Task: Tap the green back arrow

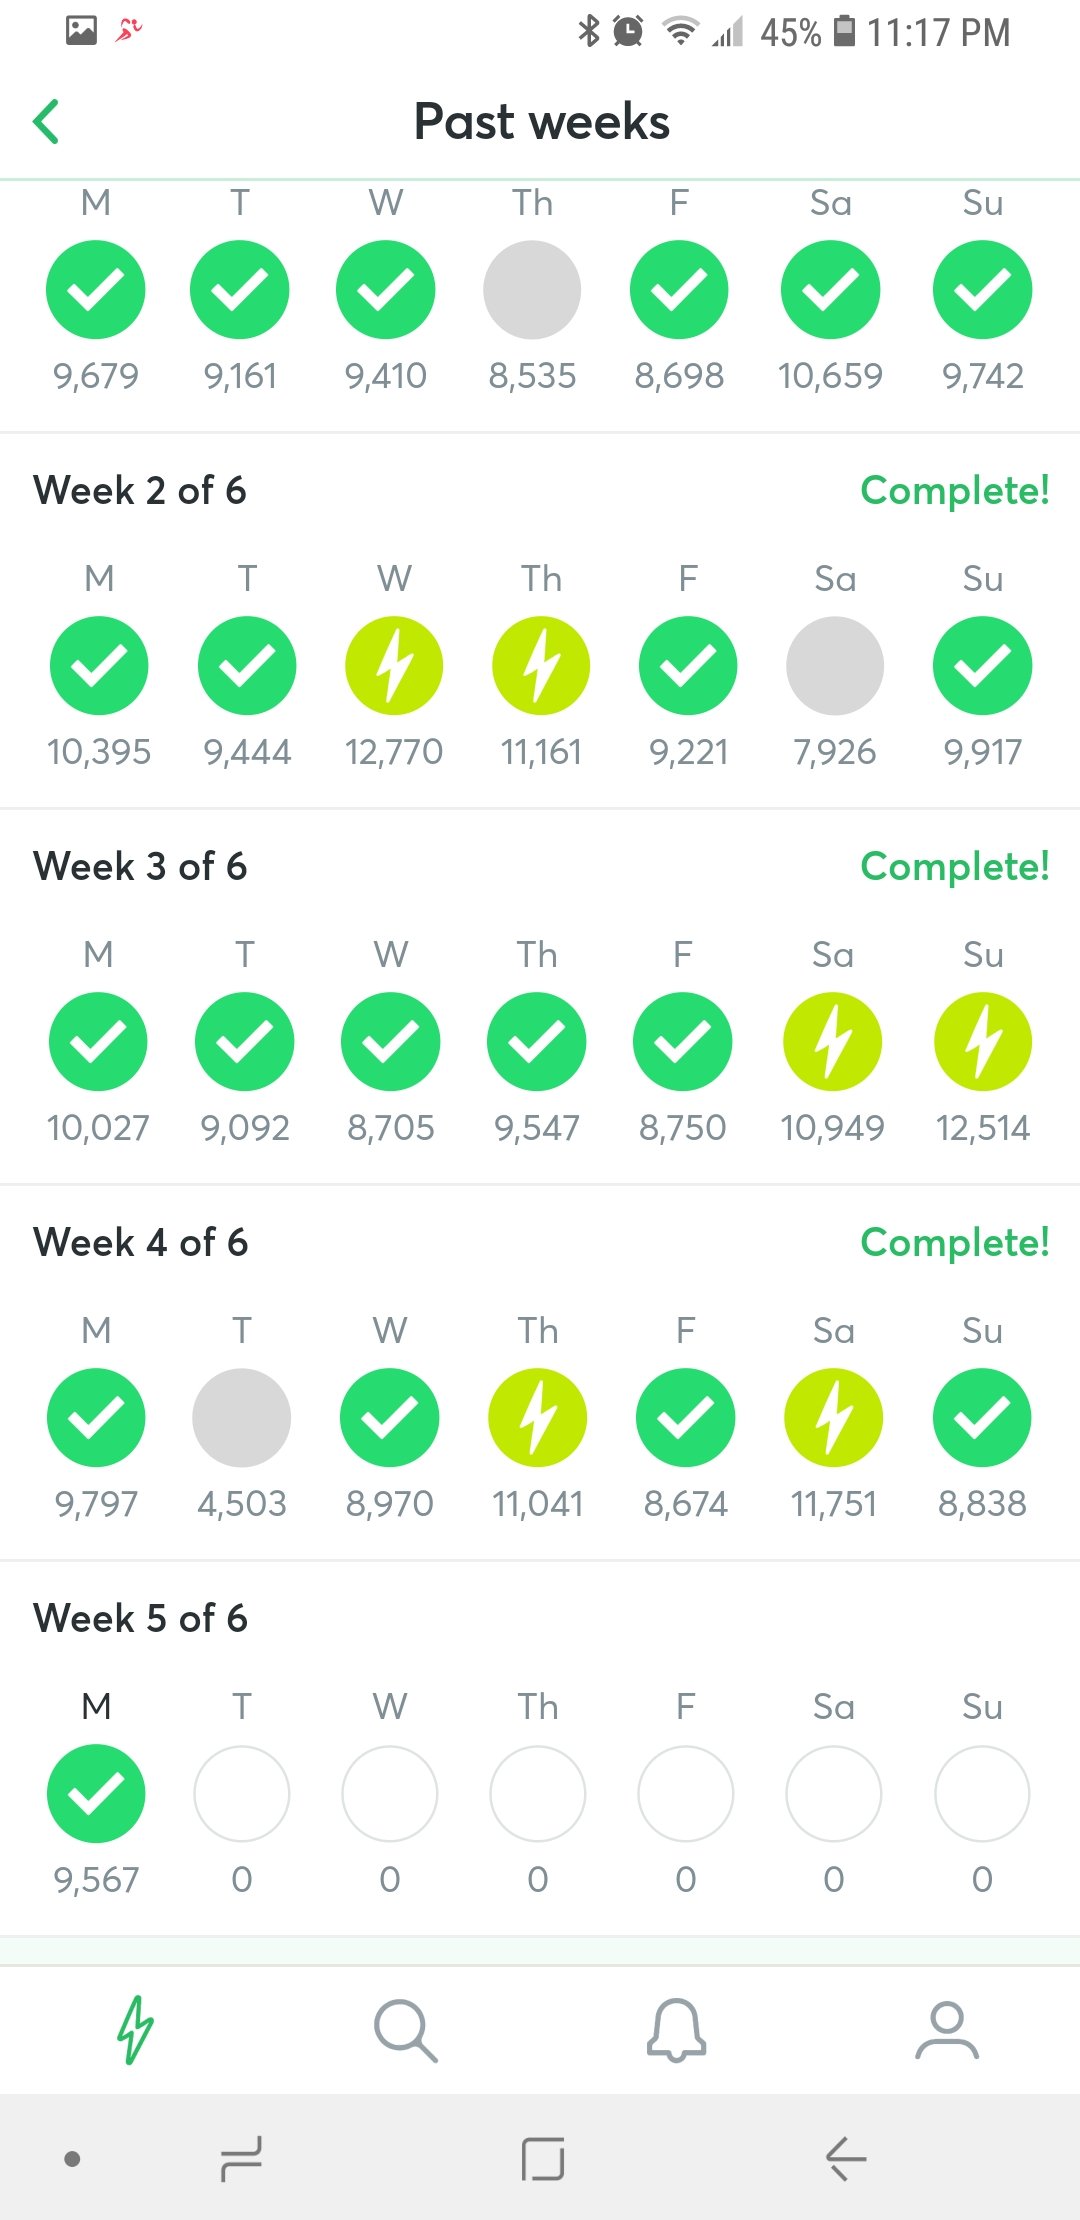Action: pyautogui.click(x=47, y=122)
